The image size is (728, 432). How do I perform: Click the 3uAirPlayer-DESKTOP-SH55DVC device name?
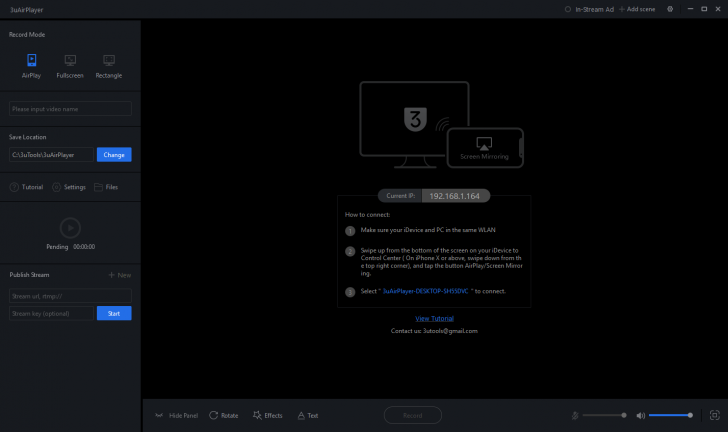pyautogui.click(x=425, y=291)
